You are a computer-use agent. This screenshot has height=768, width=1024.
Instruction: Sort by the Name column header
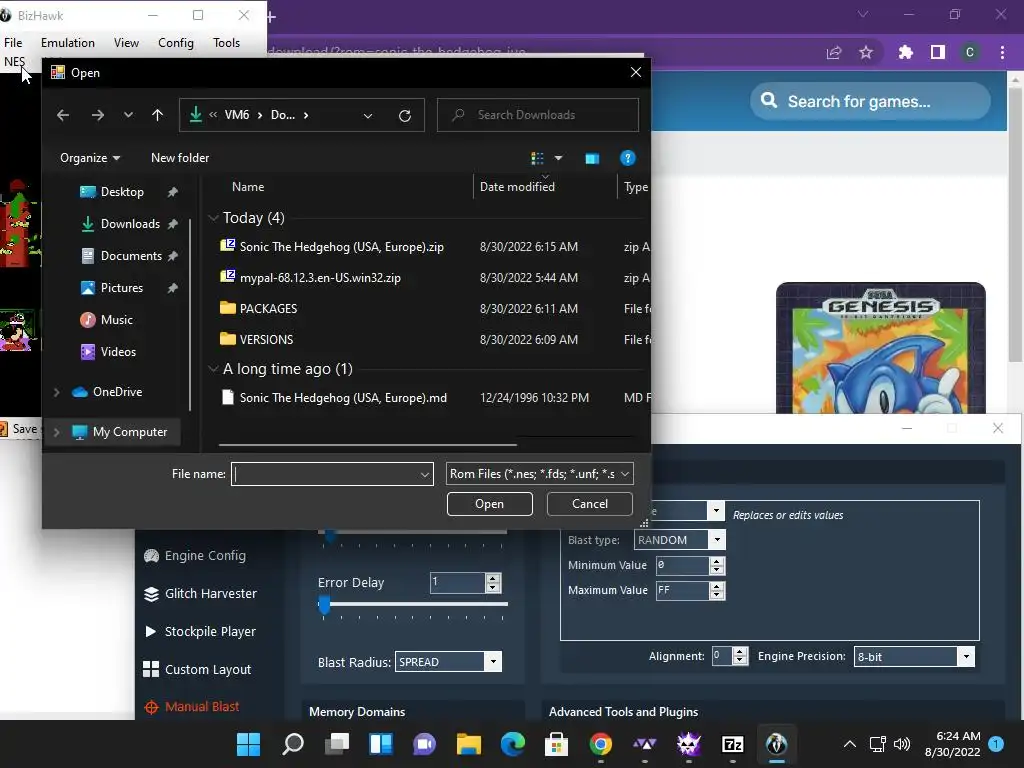[248, 187]
